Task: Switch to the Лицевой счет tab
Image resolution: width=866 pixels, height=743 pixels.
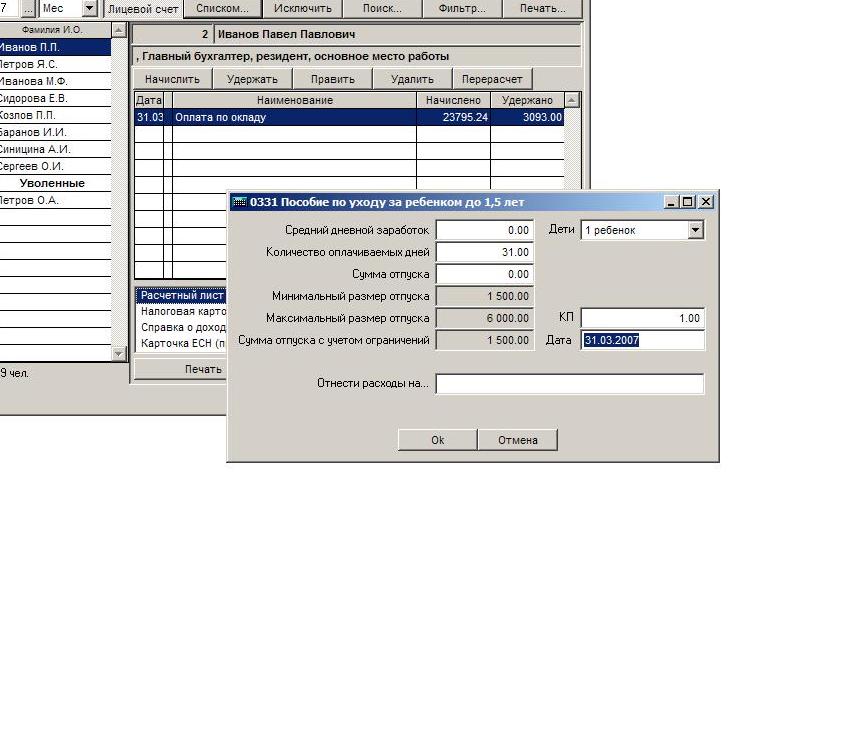Action: click(143, 8)
